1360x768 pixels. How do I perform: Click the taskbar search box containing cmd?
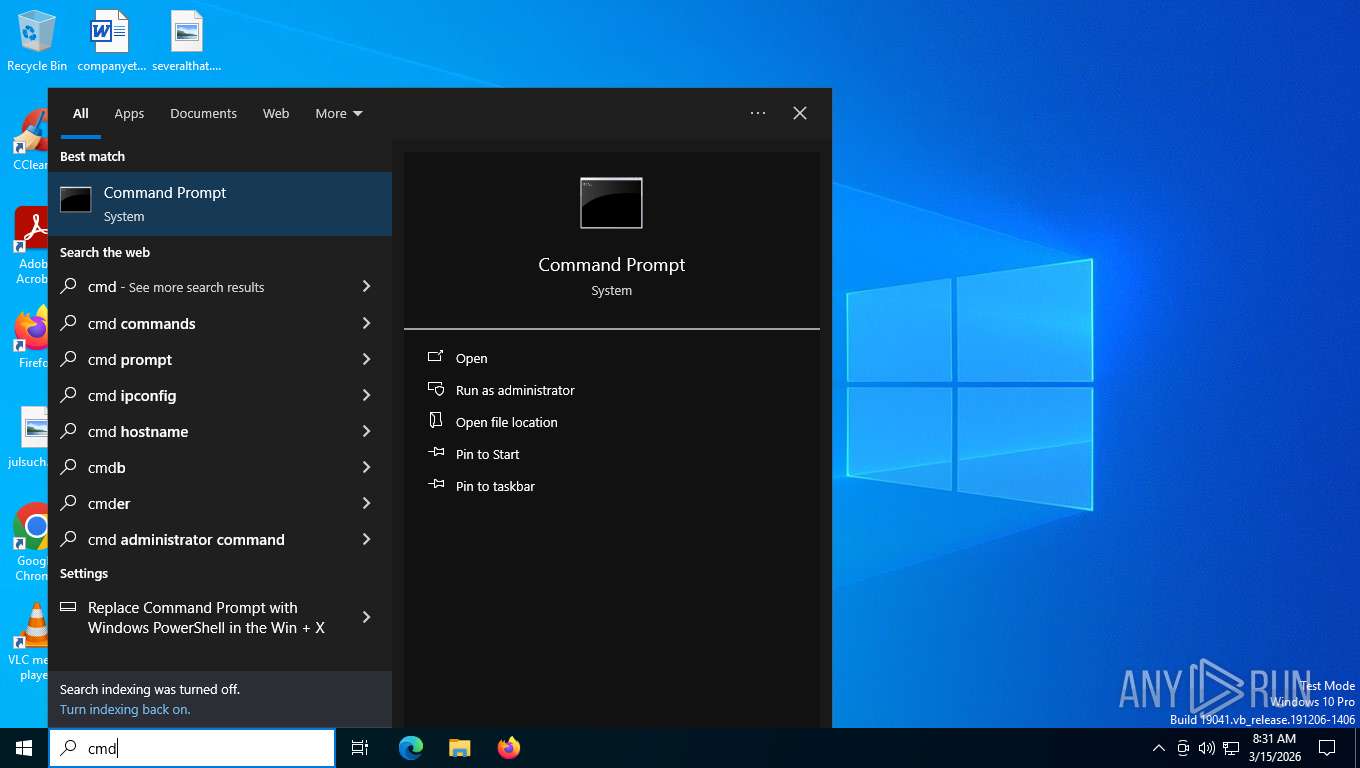pyautogui.click(x=192, y=748)
